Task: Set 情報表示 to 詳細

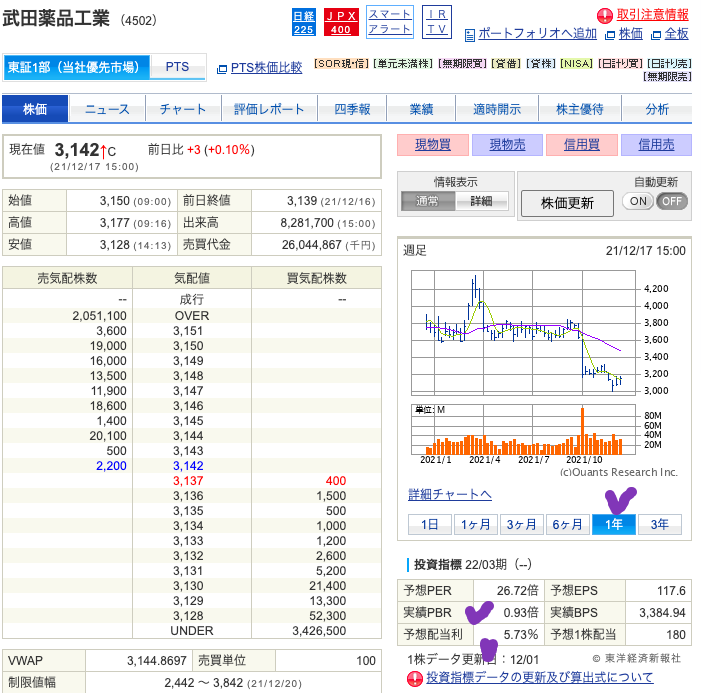Action: pyautogui.click(x=481, y=201)
